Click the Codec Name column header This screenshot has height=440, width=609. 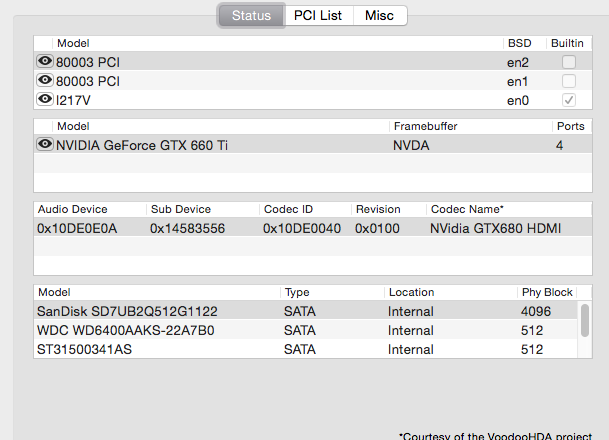466,209
